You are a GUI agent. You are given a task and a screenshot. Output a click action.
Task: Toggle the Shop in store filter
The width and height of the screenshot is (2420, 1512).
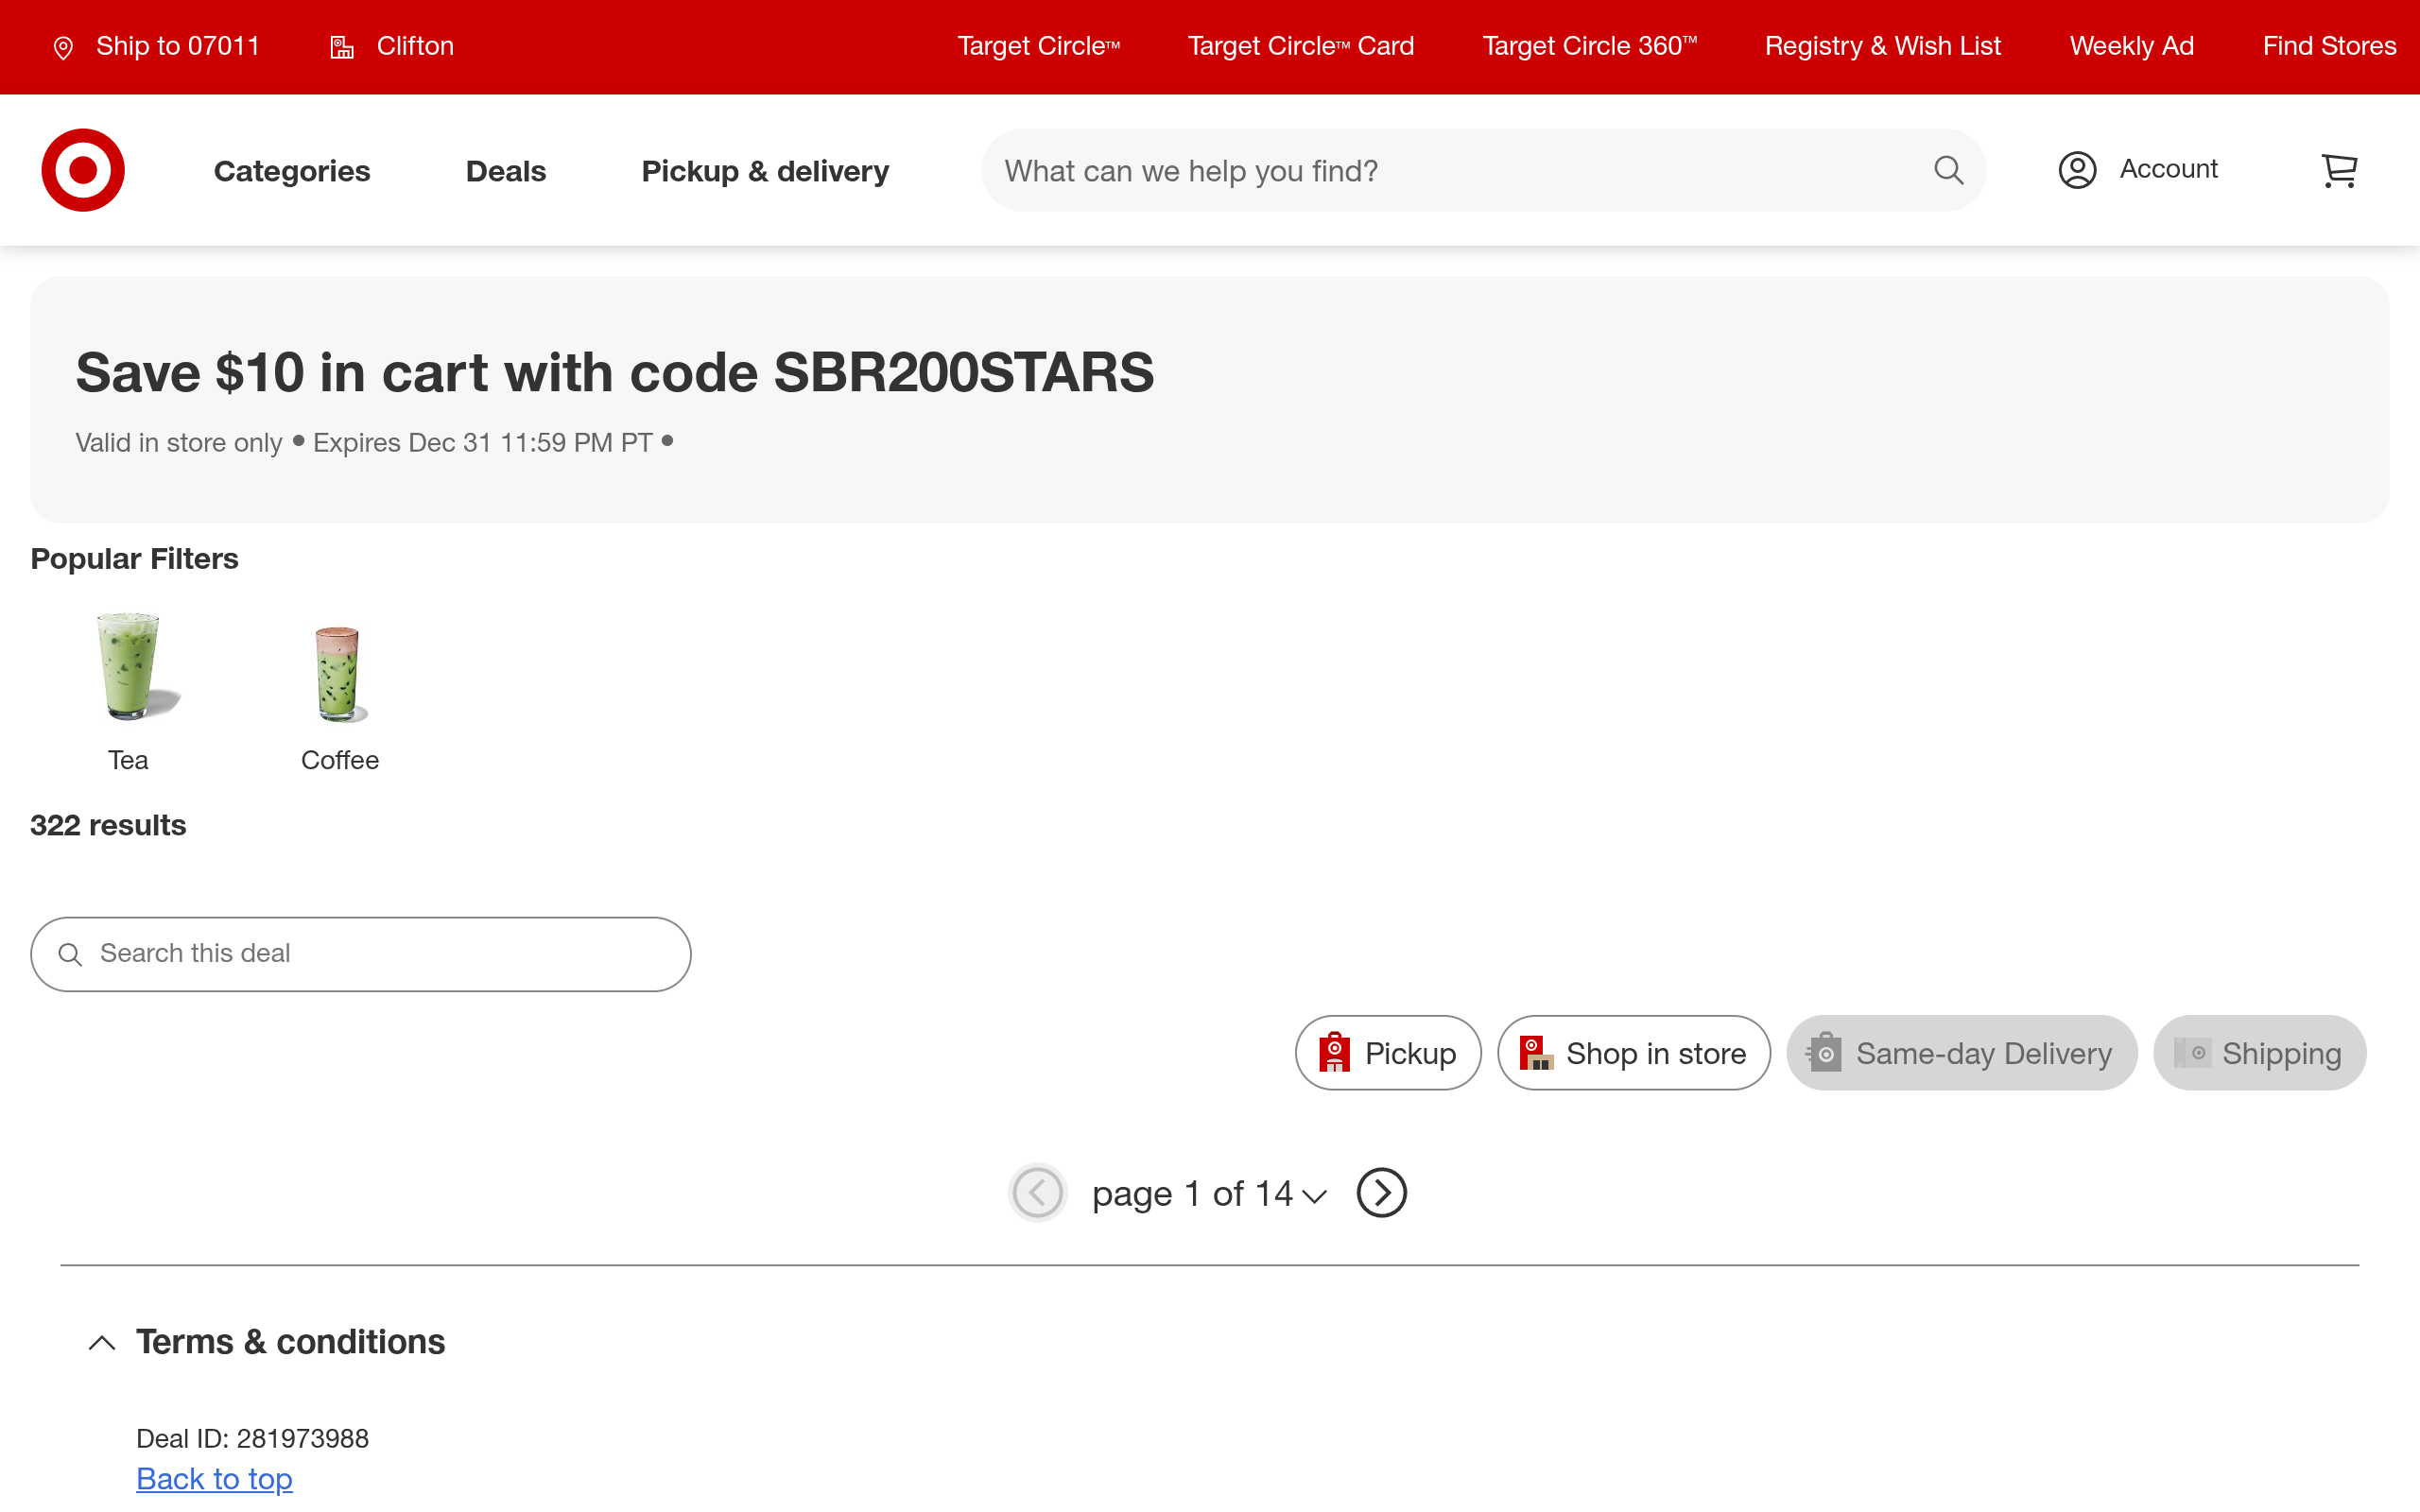tap(1633, 1053)
